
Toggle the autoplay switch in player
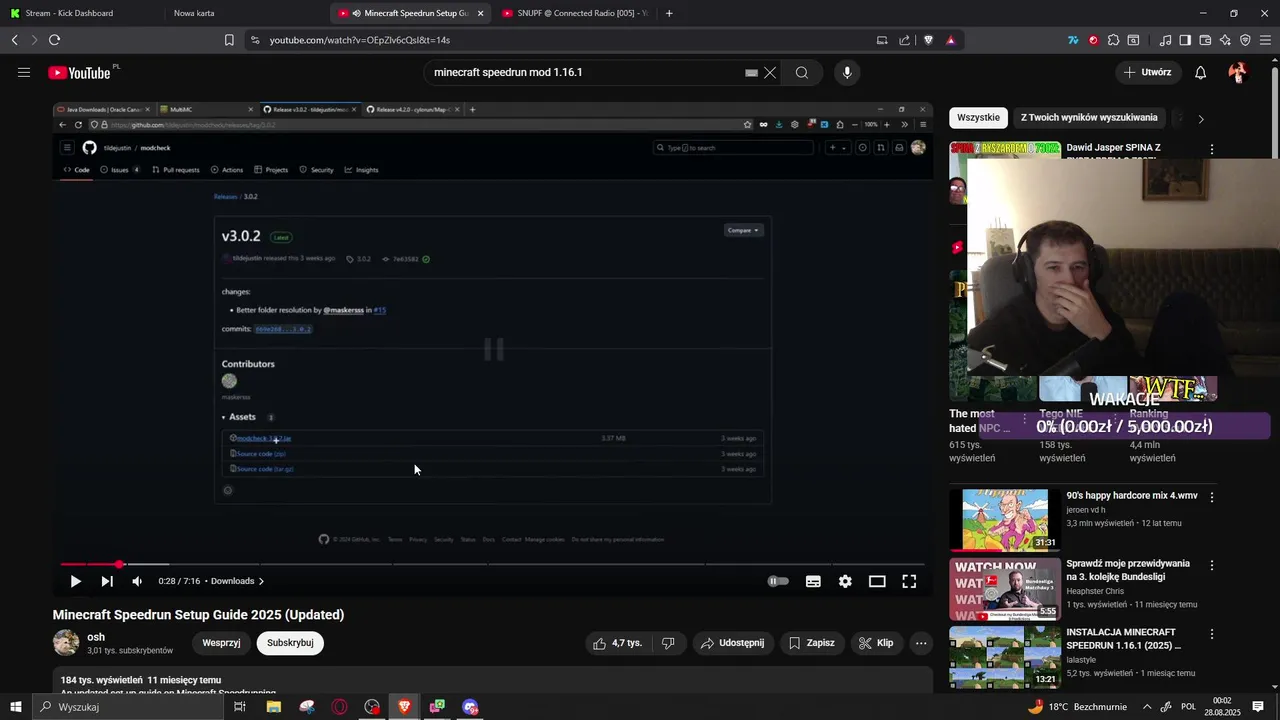pos(778,581)
